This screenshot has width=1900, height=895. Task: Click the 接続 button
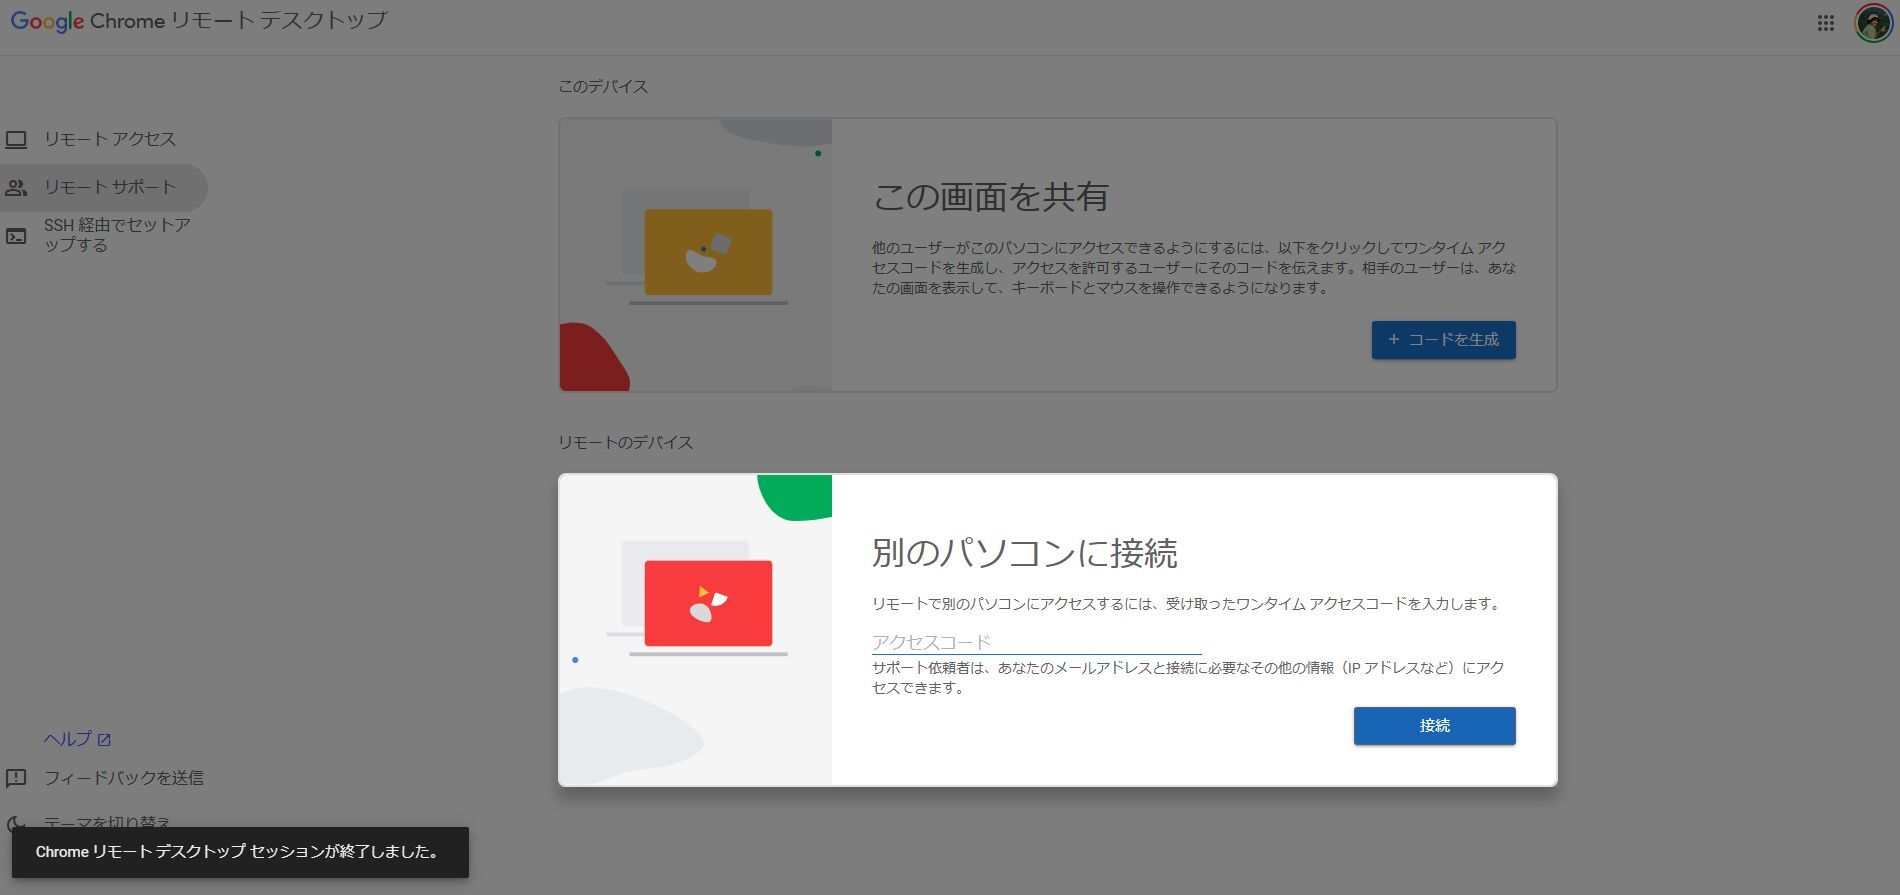1434,726
